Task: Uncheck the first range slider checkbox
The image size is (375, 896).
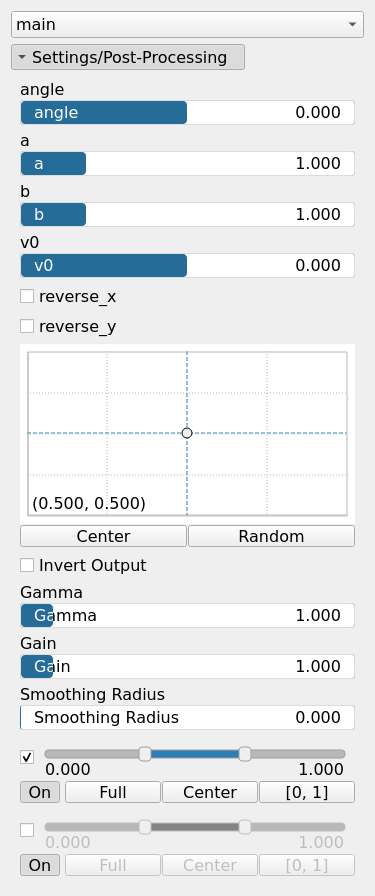Action: (27, 757)
